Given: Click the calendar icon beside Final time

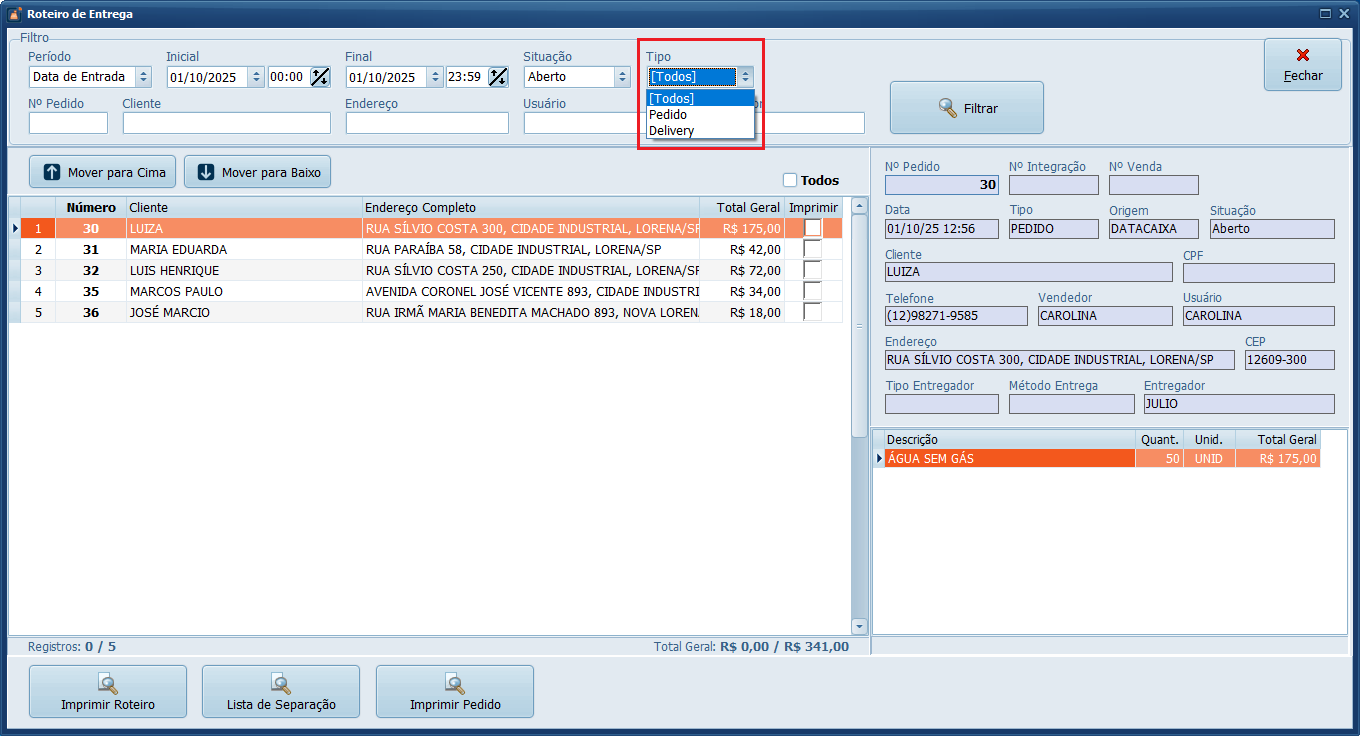Looking at the screenshot, I should [498, 77].
